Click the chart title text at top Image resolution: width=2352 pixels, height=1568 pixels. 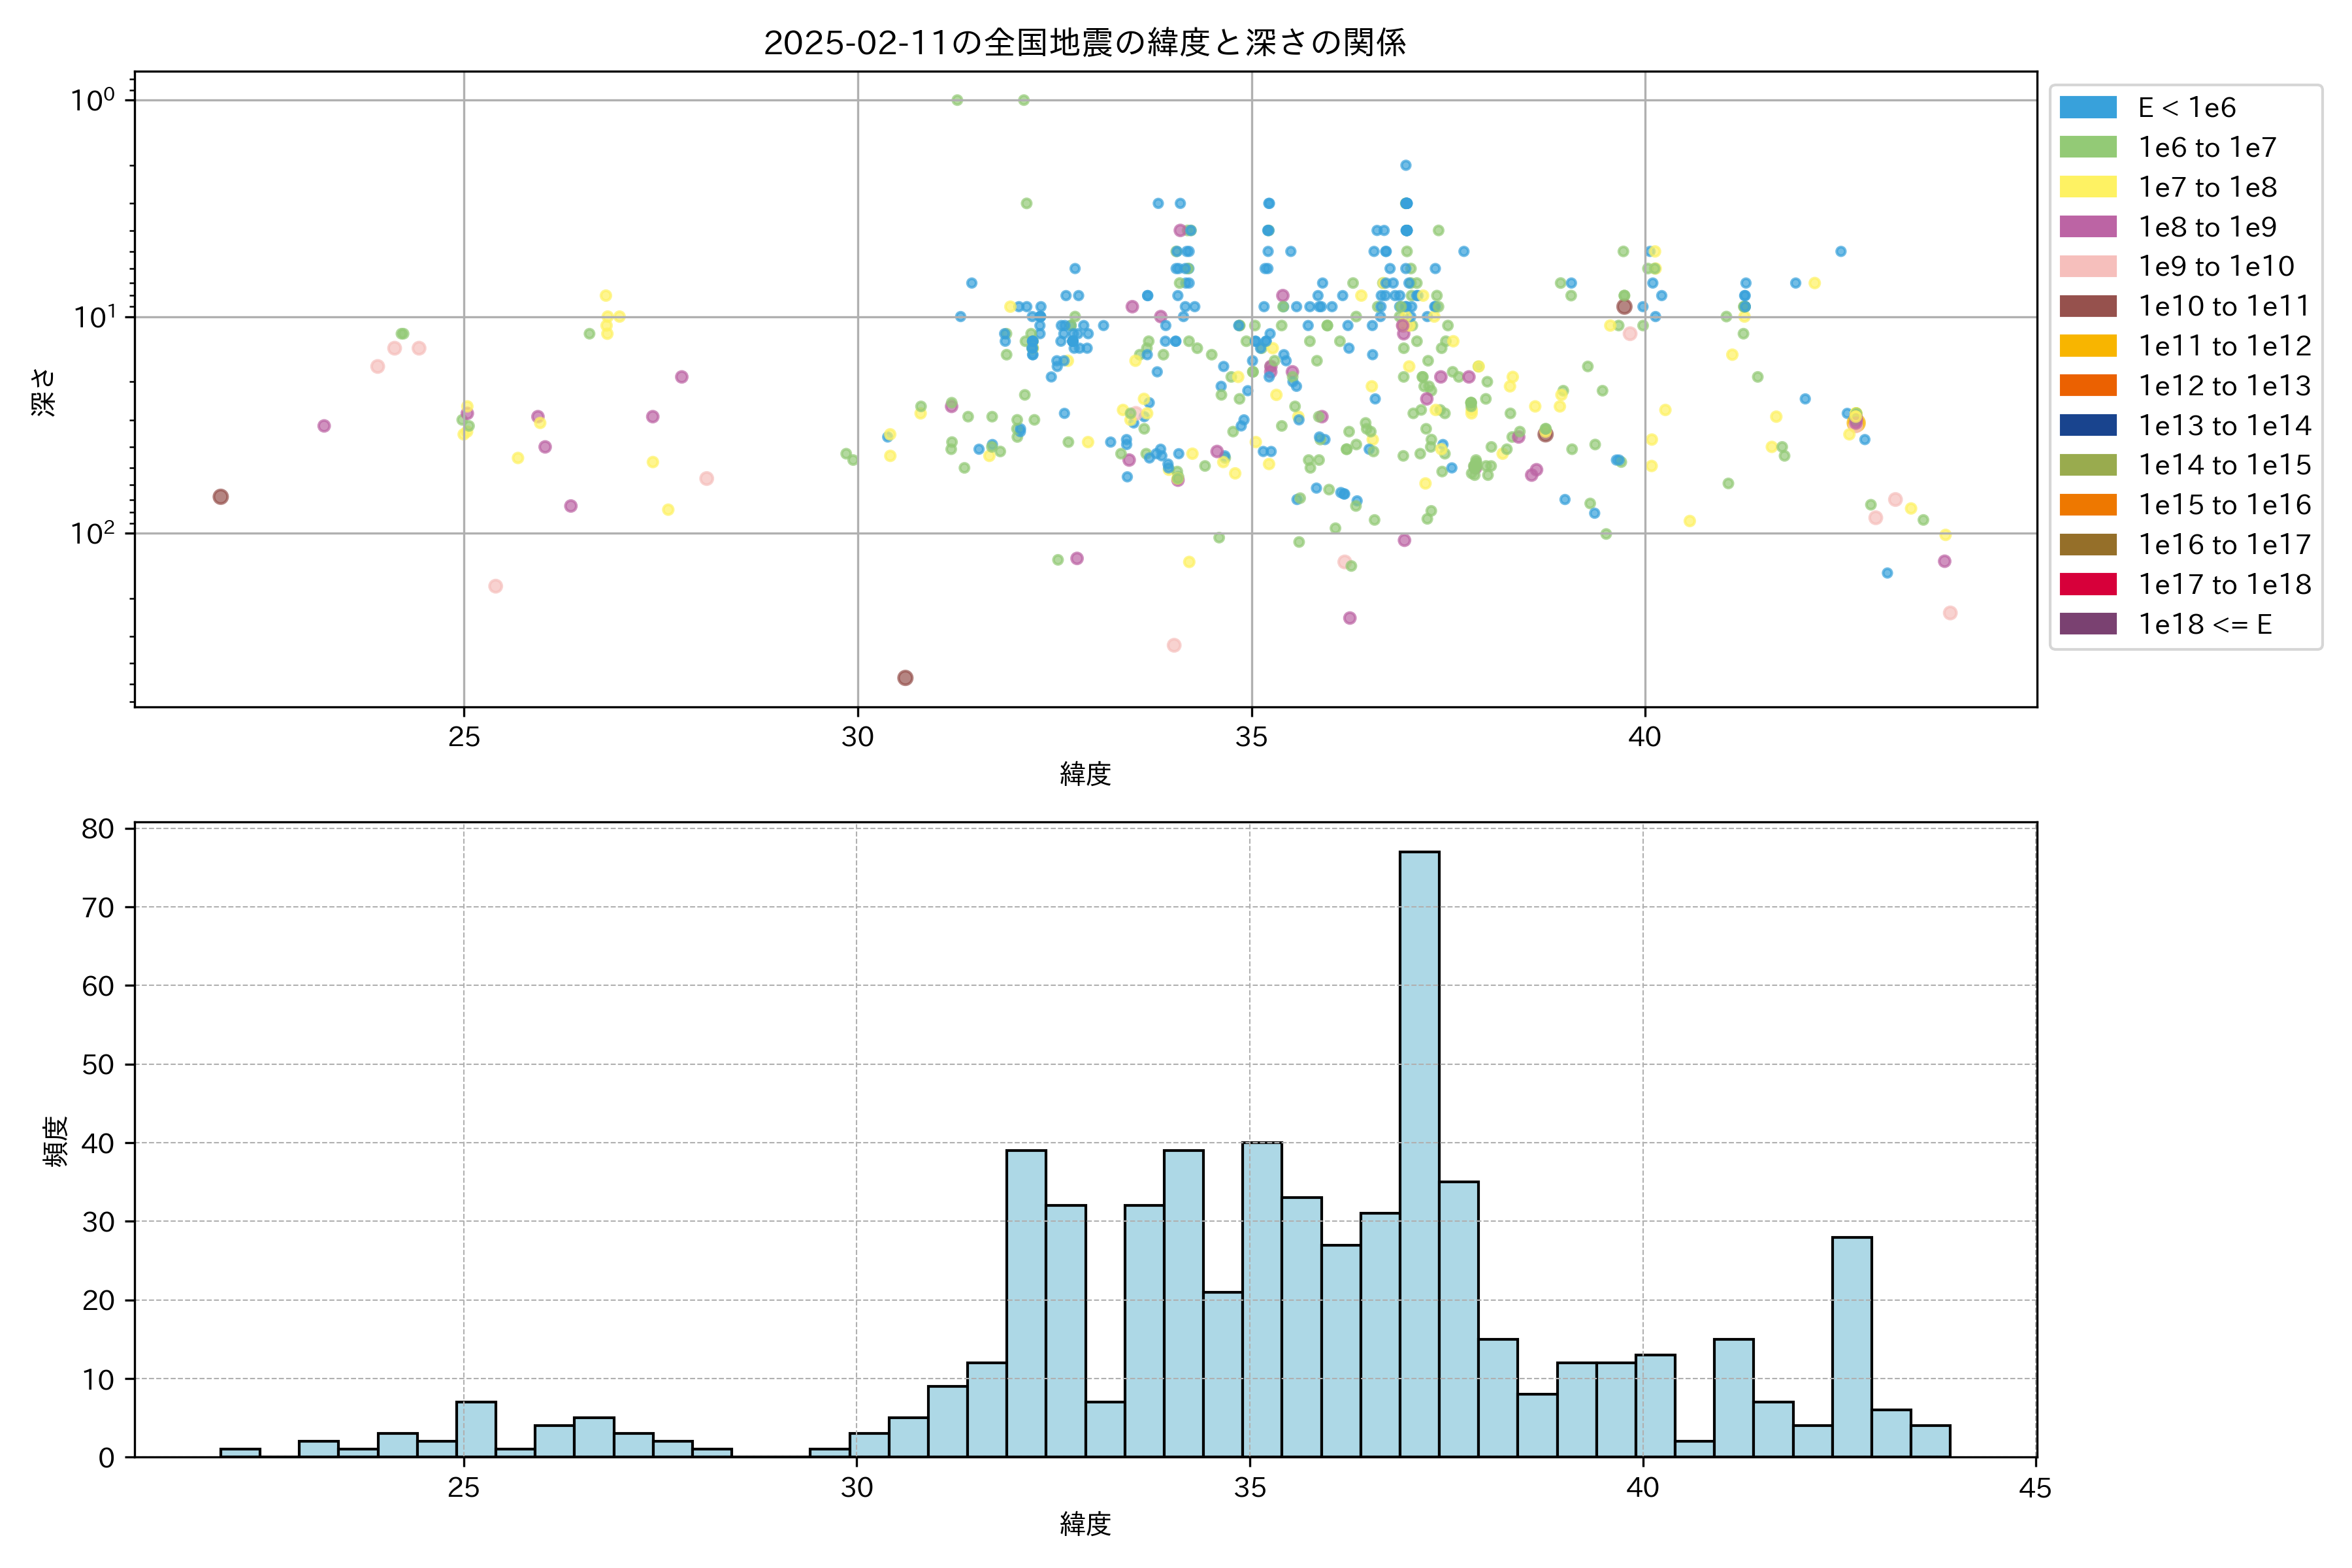[1085, 42]
